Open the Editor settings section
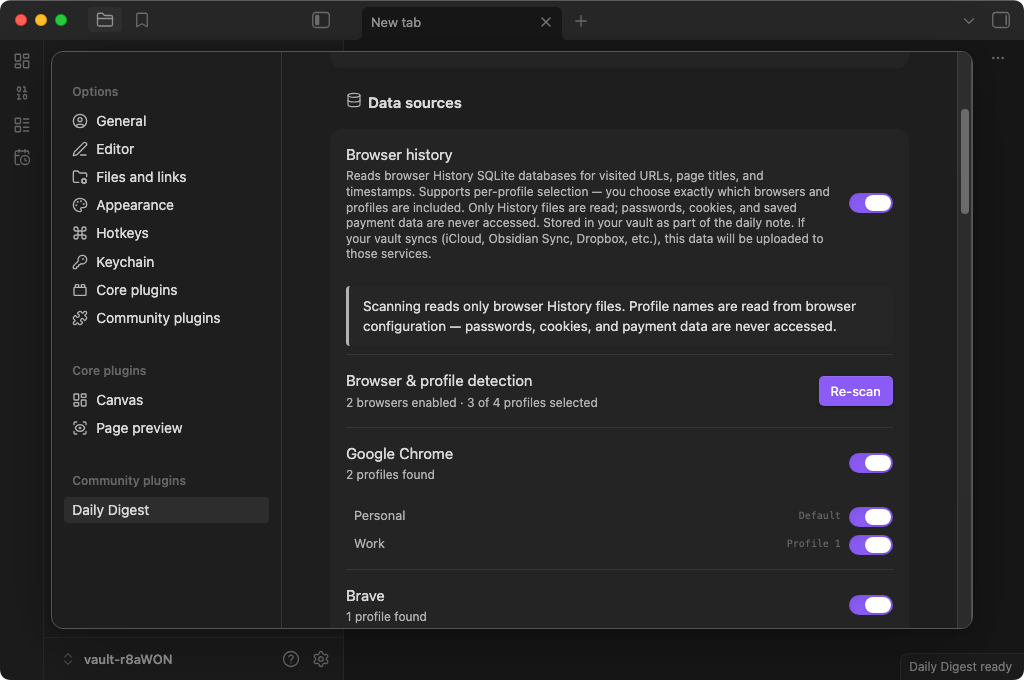The image size is (1024, 680). 167,149
